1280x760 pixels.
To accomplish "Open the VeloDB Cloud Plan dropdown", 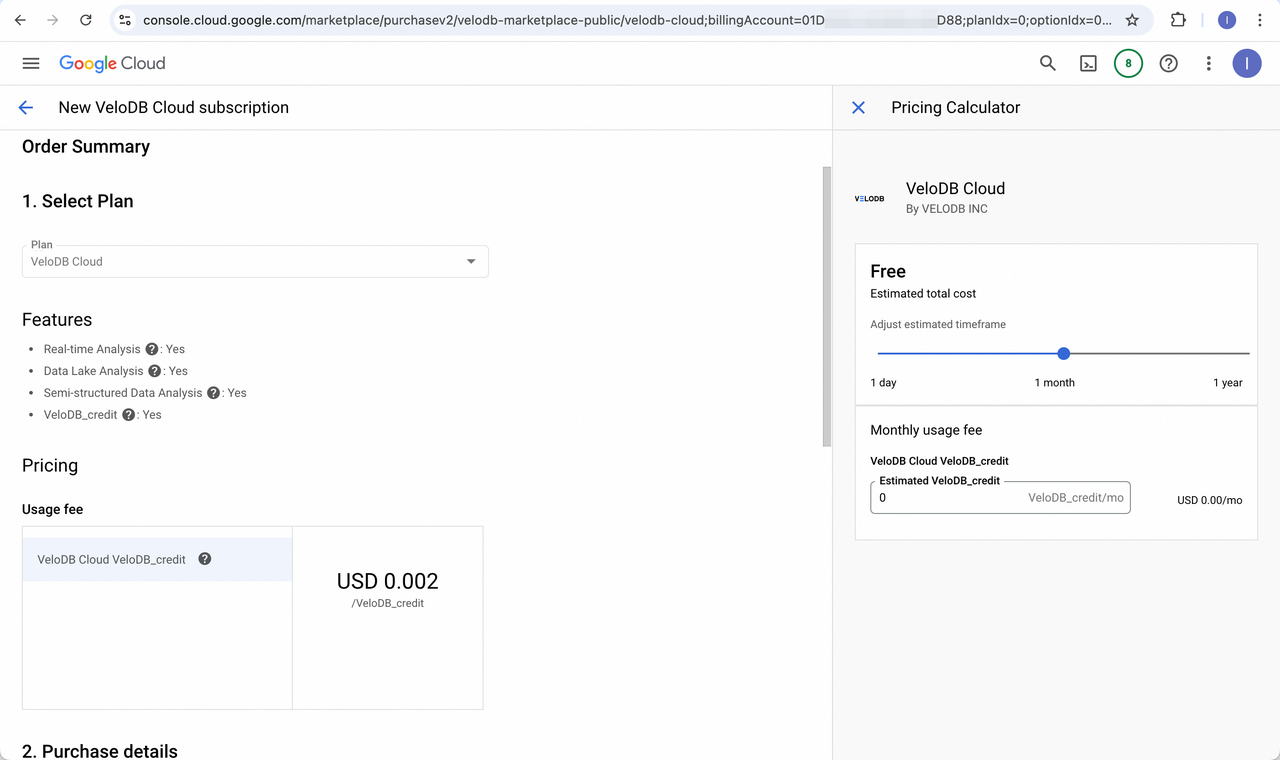I will click(255, 261).
